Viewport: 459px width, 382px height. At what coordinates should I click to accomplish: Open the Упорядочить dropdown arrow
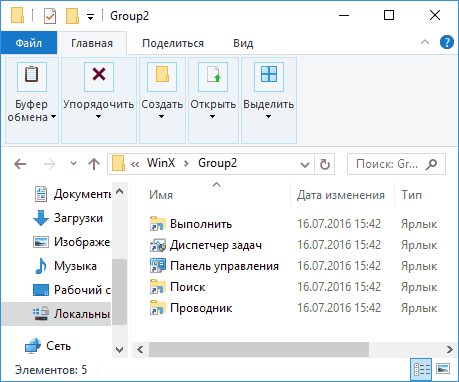[98, 117]
